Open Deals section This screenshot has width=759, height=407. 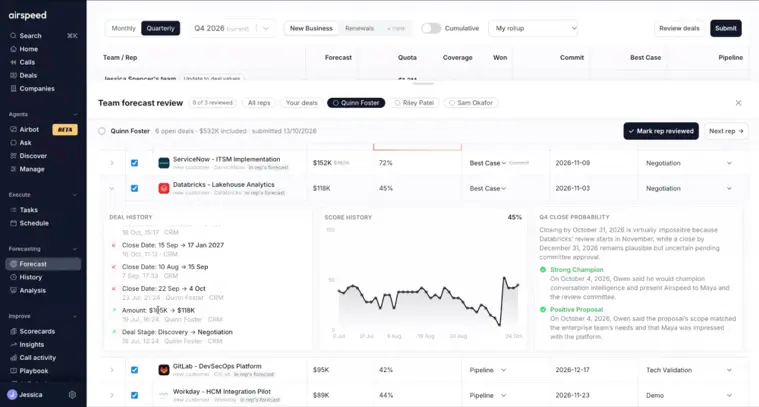28,75
